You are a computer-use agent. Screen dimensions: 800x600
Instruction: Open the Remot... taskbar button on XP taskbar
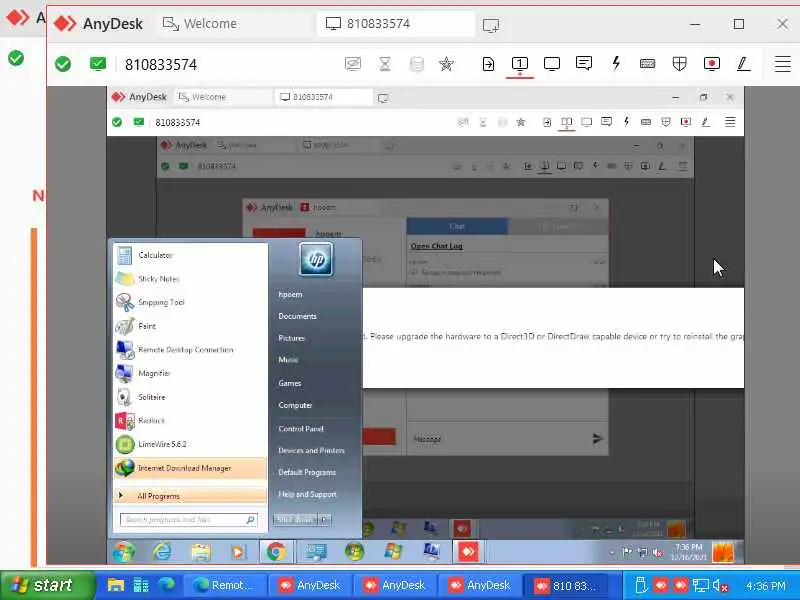(225, 585)
